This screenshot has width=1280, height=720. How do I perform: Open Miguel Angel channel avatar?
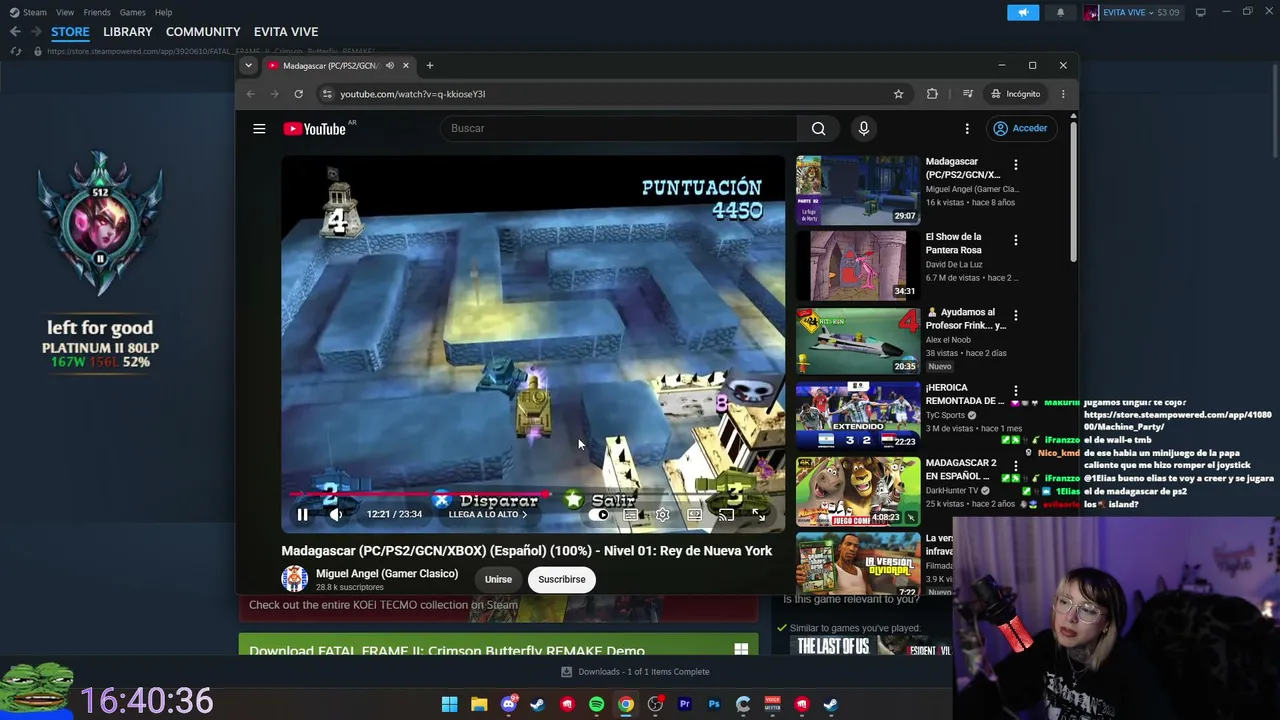(x=295, y=579)
